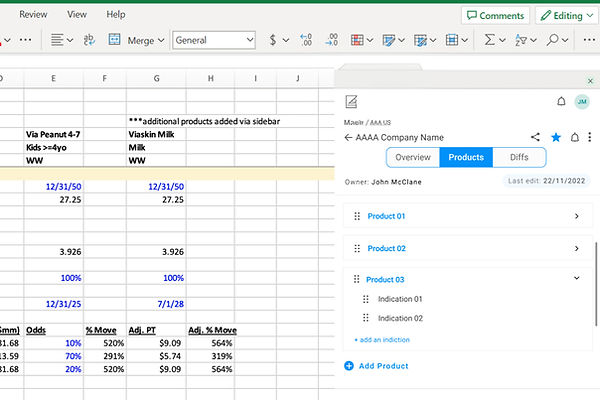Open the Help ribbon tab
The width and height of the screenshot is (600, 400).
click(x=116, y=15)
